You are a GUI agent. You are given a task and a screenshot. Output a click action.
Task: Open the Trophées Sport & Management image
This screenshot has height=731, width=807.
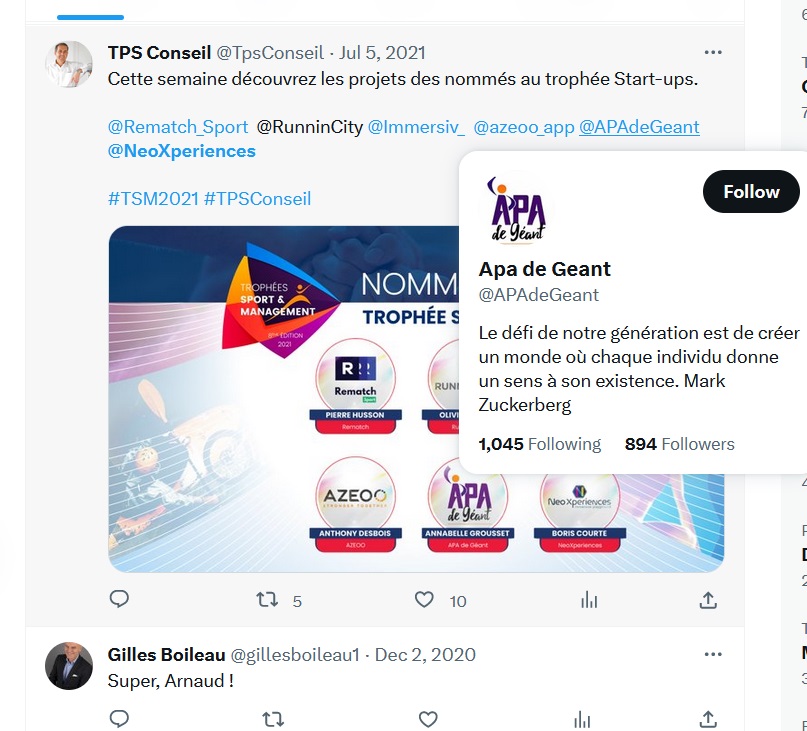[283, 399]
